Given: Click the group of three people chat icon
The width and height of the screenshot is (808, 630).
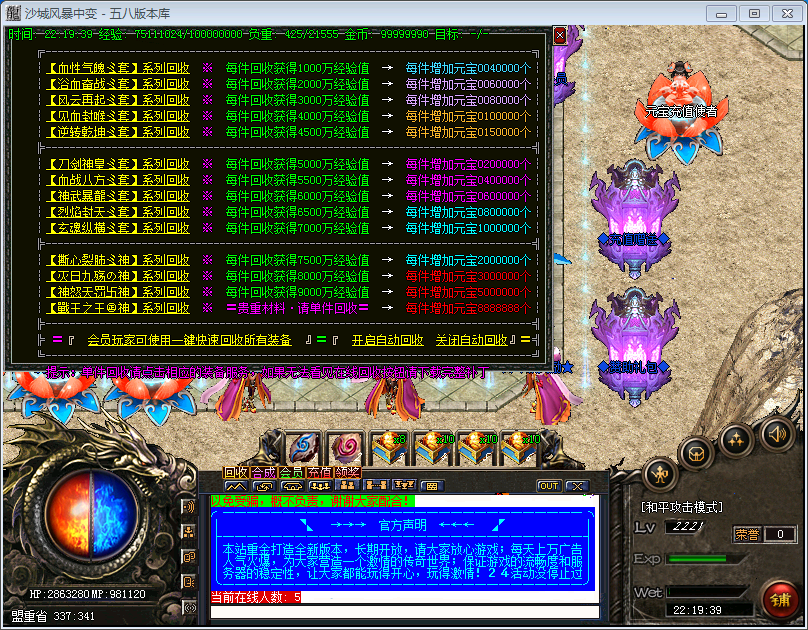Looking at the screenshot, I should click(x=319, y=486).
